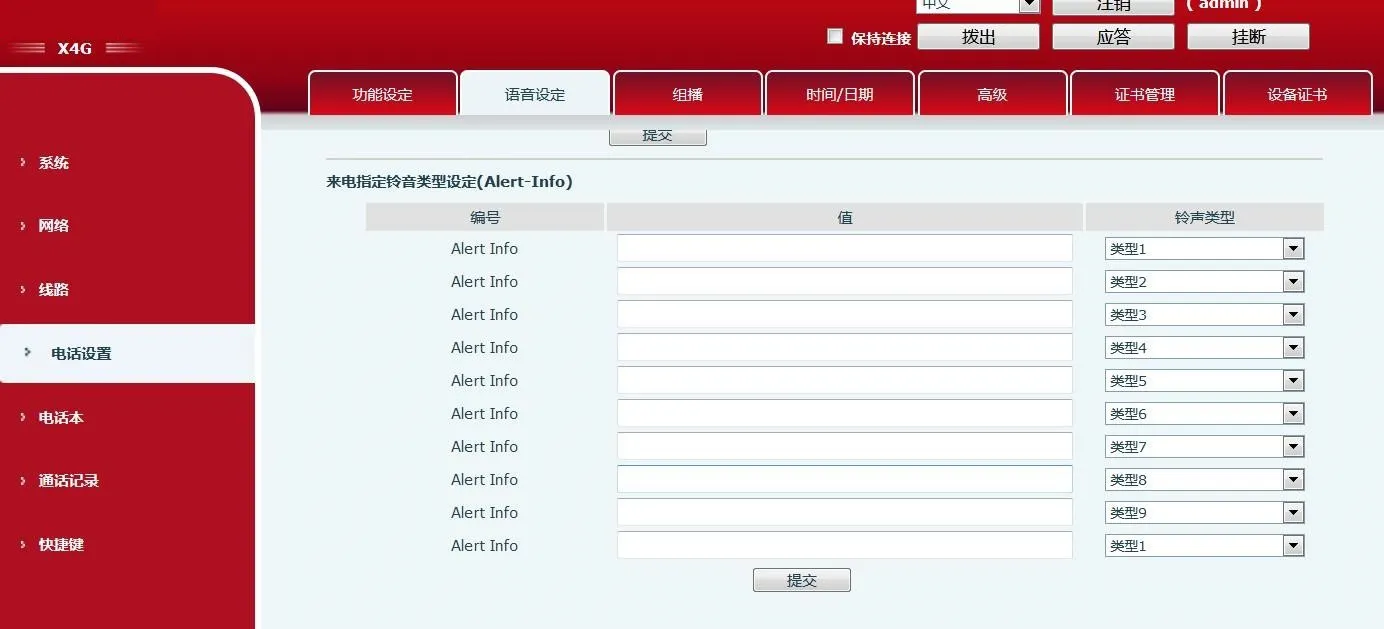Switch to the 时间/日期 tab
Screen dimensions: 1384x629
coord(839,92)
